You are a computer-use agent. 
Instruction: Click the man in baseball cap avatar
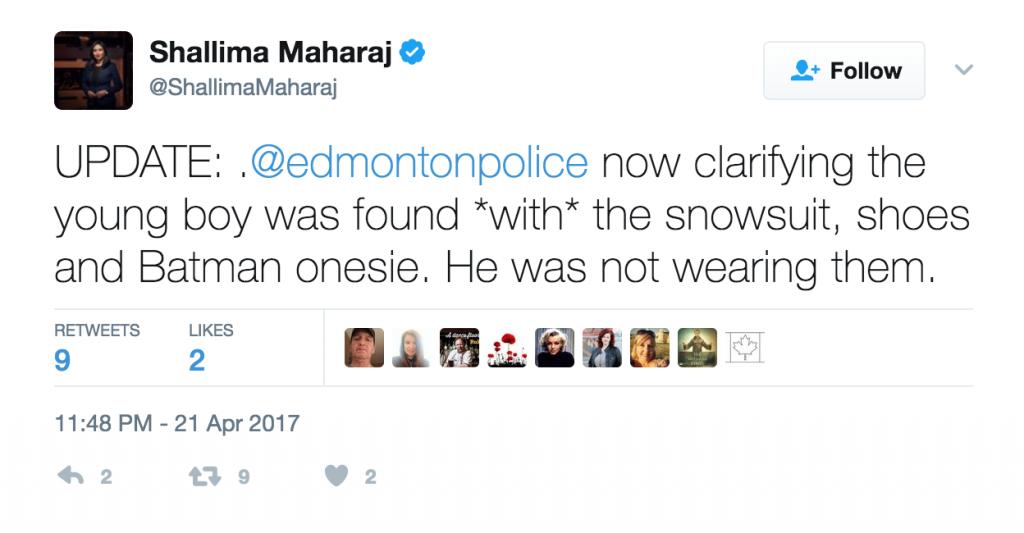(364, 348)
